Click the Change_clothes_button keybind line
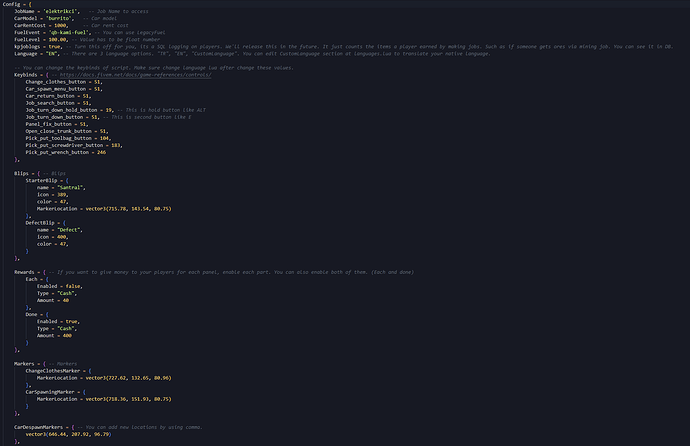The image size is (690, 446). 64,82
